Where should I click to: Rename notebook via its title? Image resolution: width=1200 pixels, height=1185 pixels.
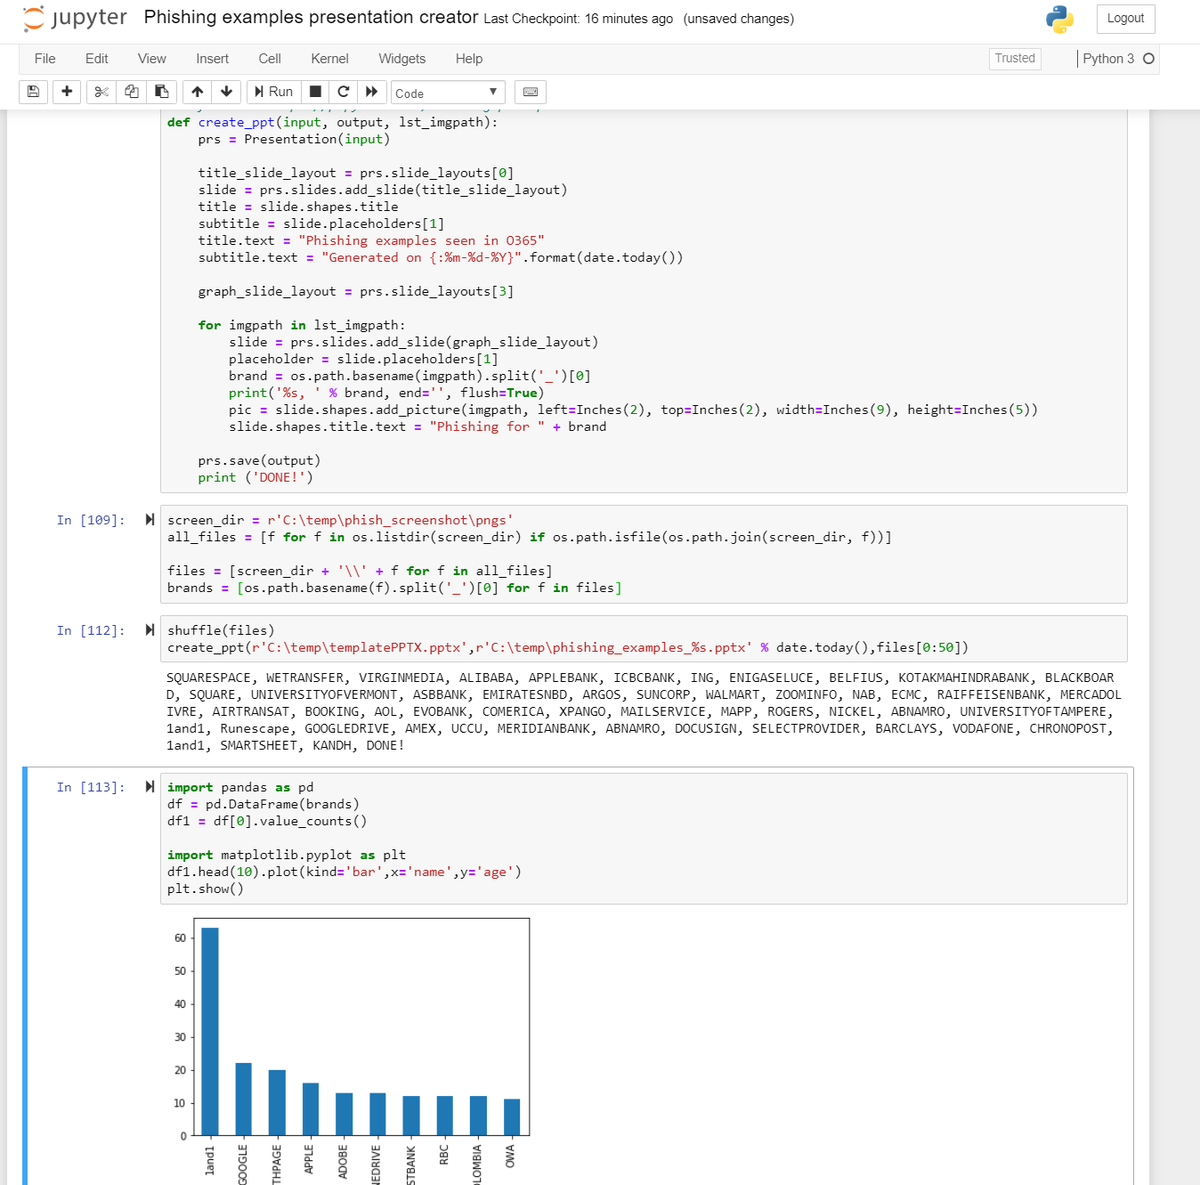(311, 18)
